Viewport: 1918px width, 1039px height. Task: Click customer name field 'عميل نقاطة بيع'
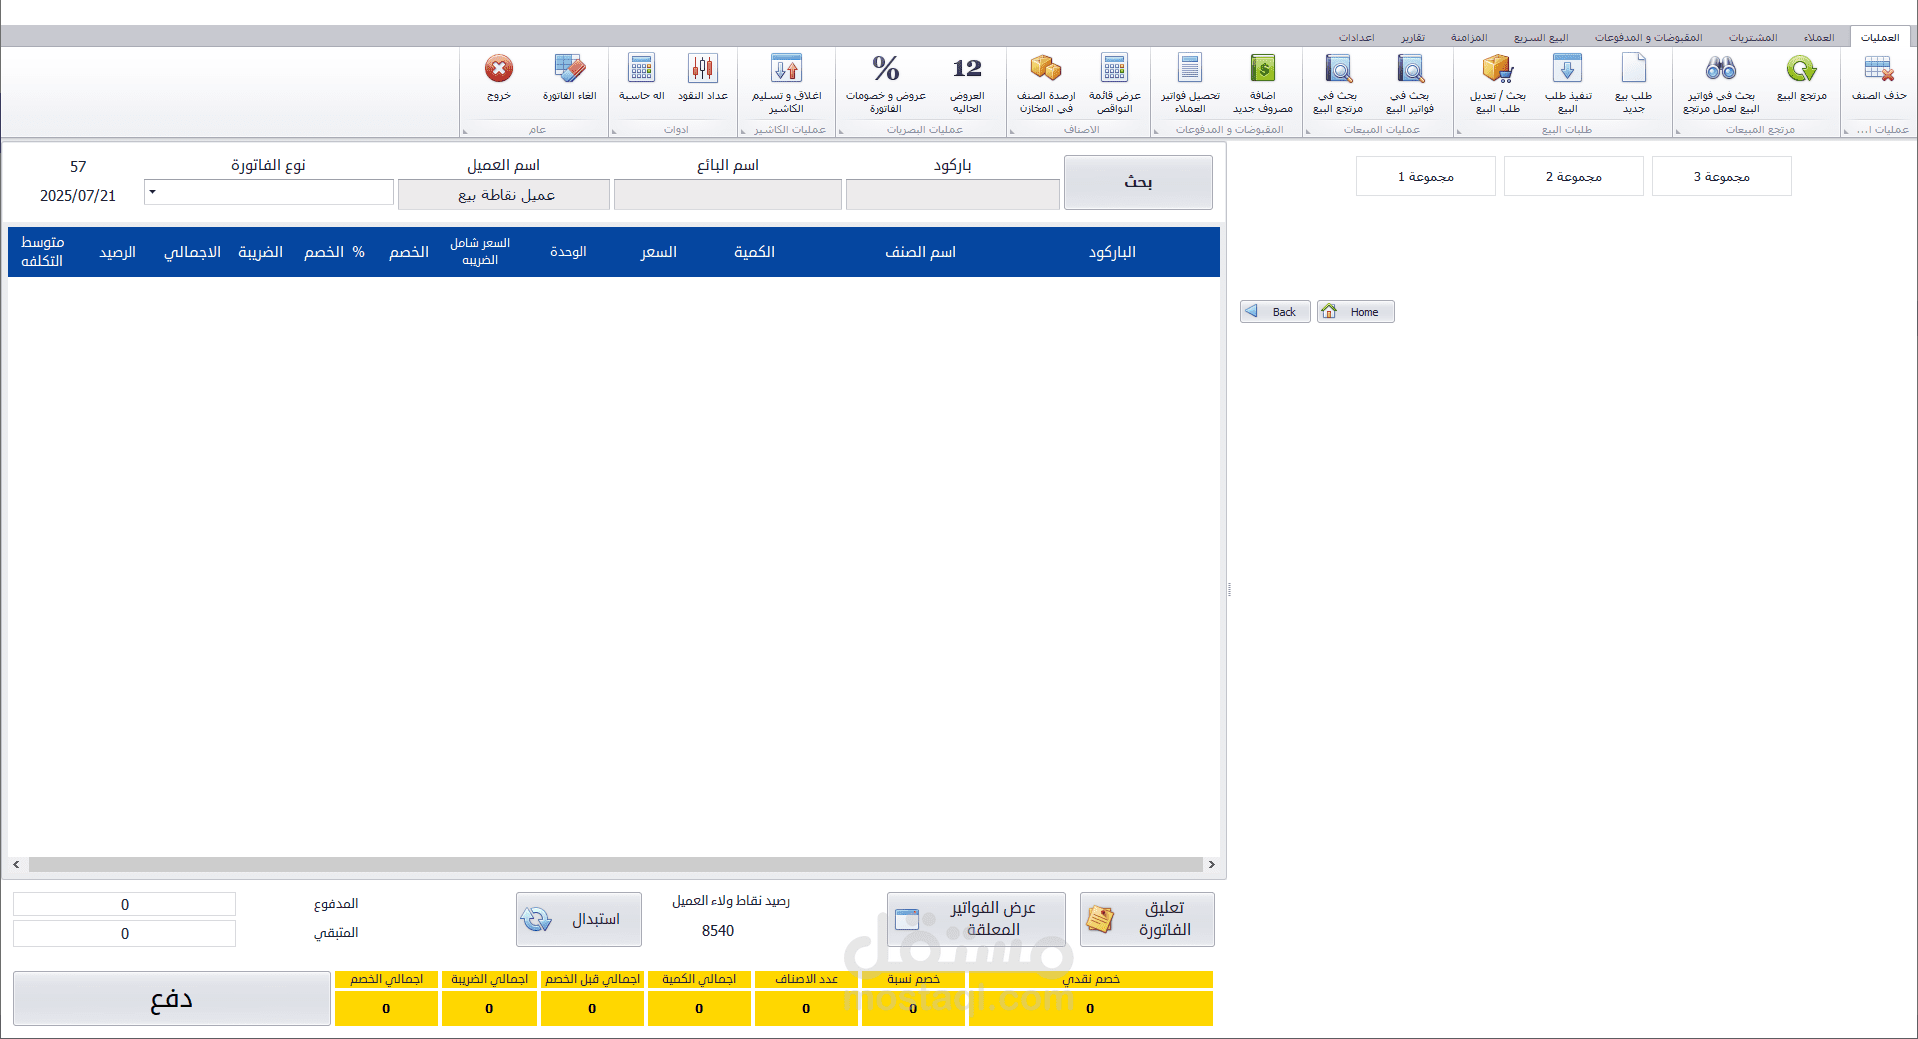coord(504,194)
